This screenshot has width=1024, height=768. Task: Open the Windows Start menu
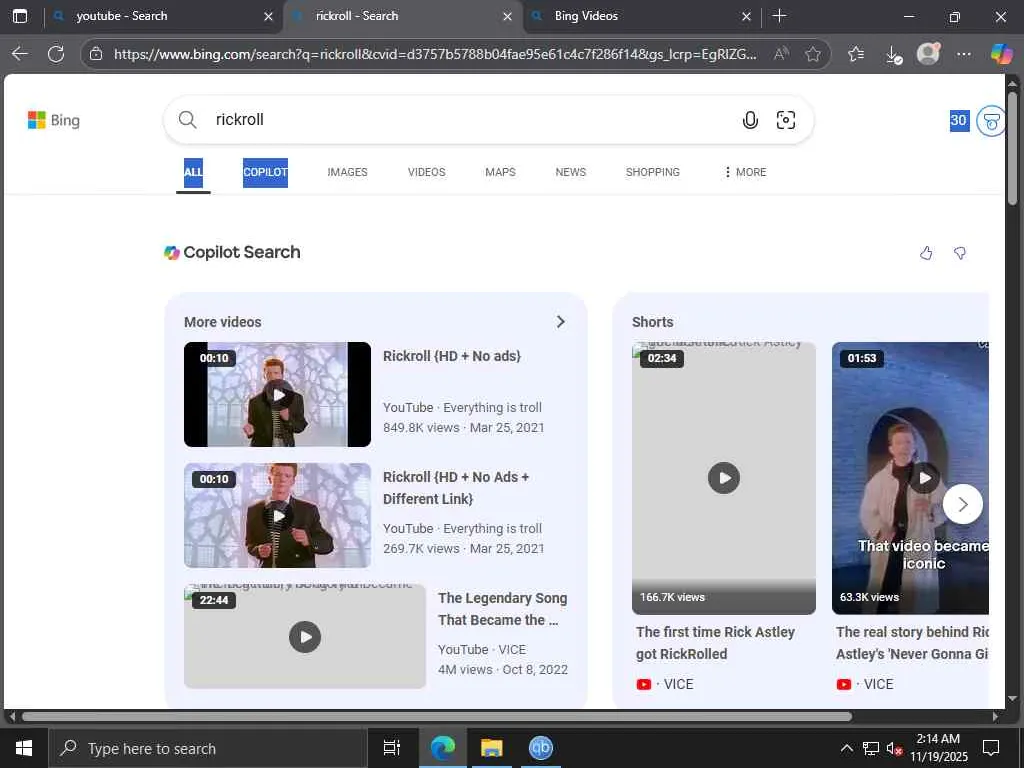[24, 748]
